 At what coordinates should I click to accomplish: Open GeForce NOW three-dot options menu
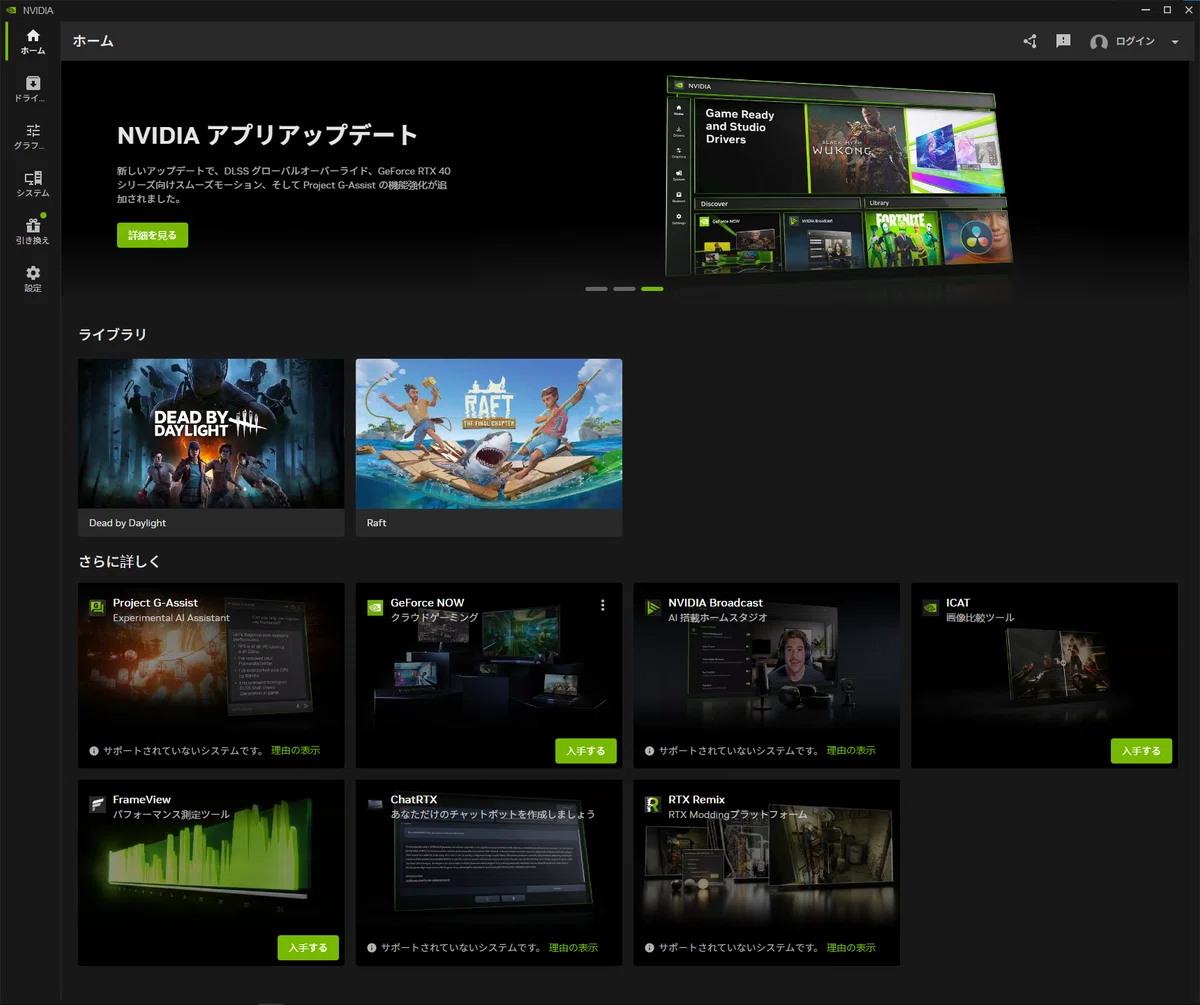603,605
